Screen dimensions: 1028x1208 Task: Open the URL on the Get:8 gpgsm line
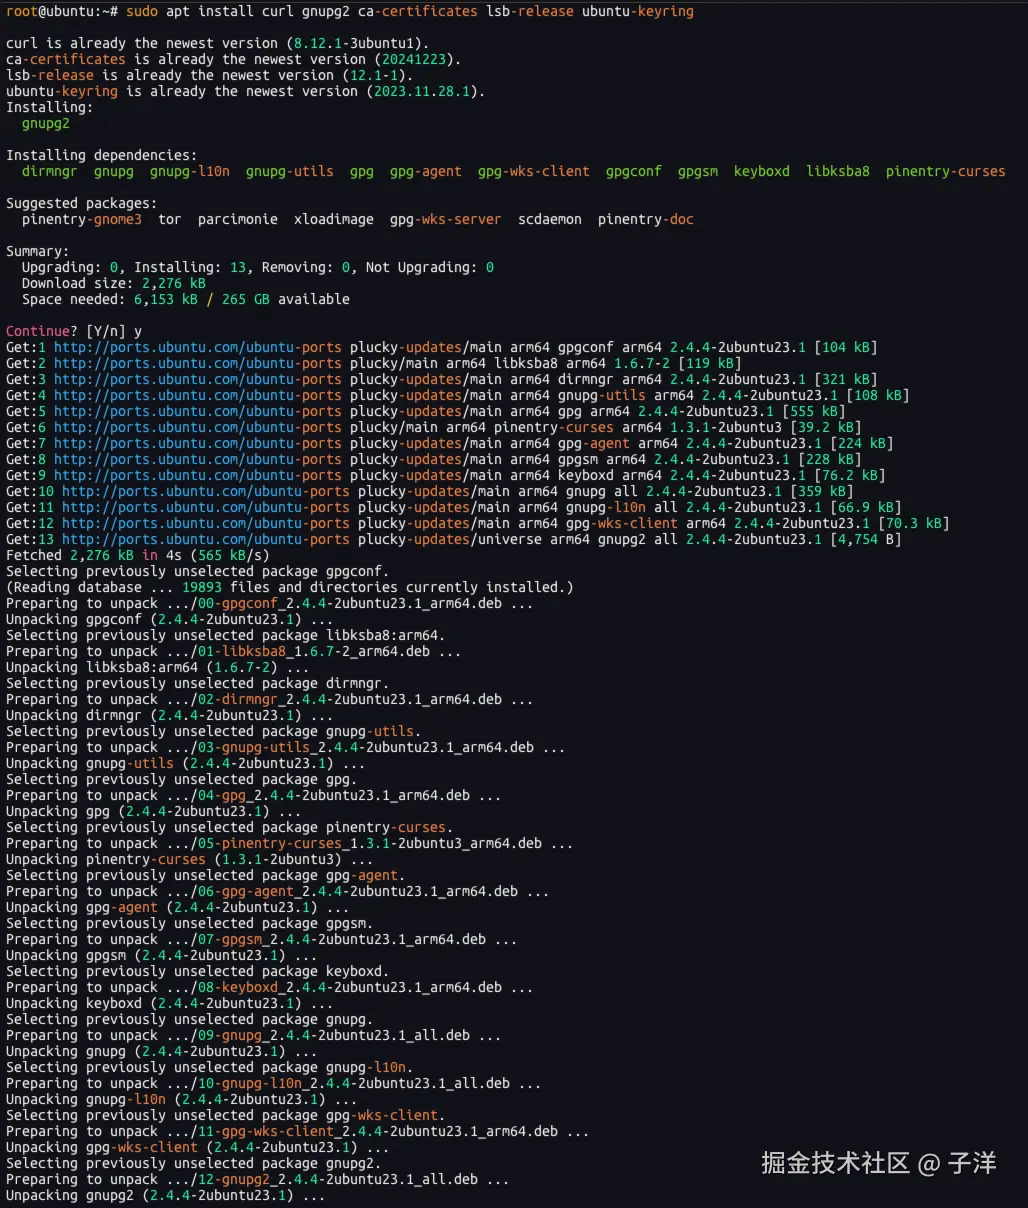pos(198,460)
